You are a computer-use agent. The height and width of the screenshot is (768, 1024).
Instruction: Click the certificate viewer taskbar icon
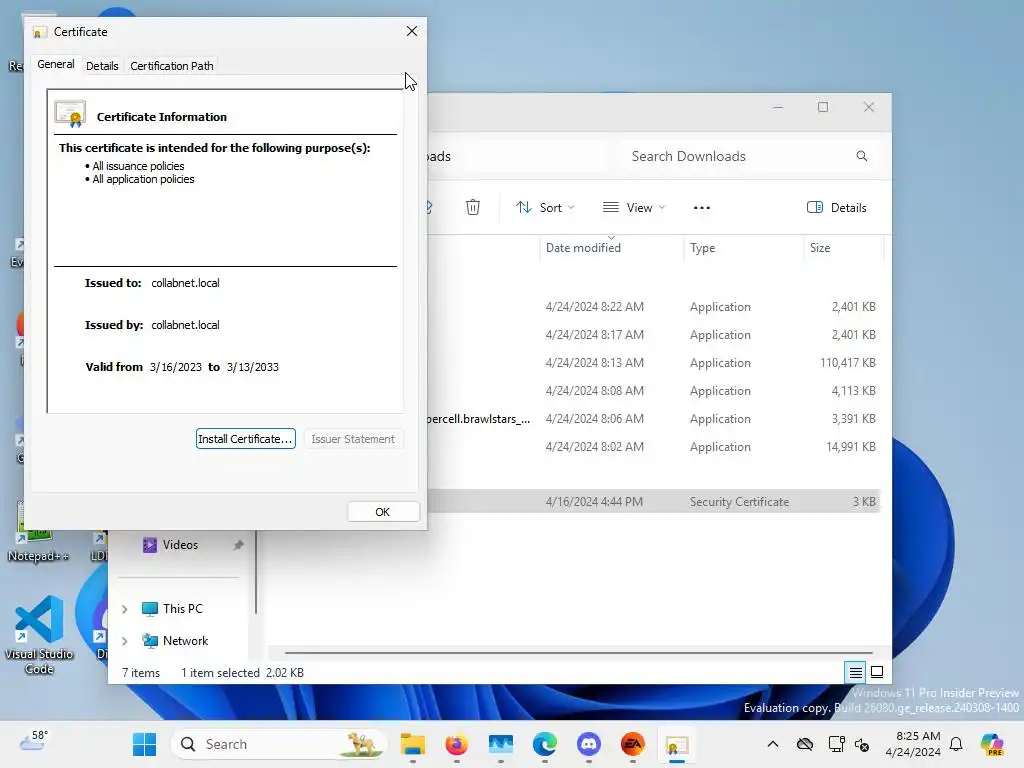click(x=677, y=744)
